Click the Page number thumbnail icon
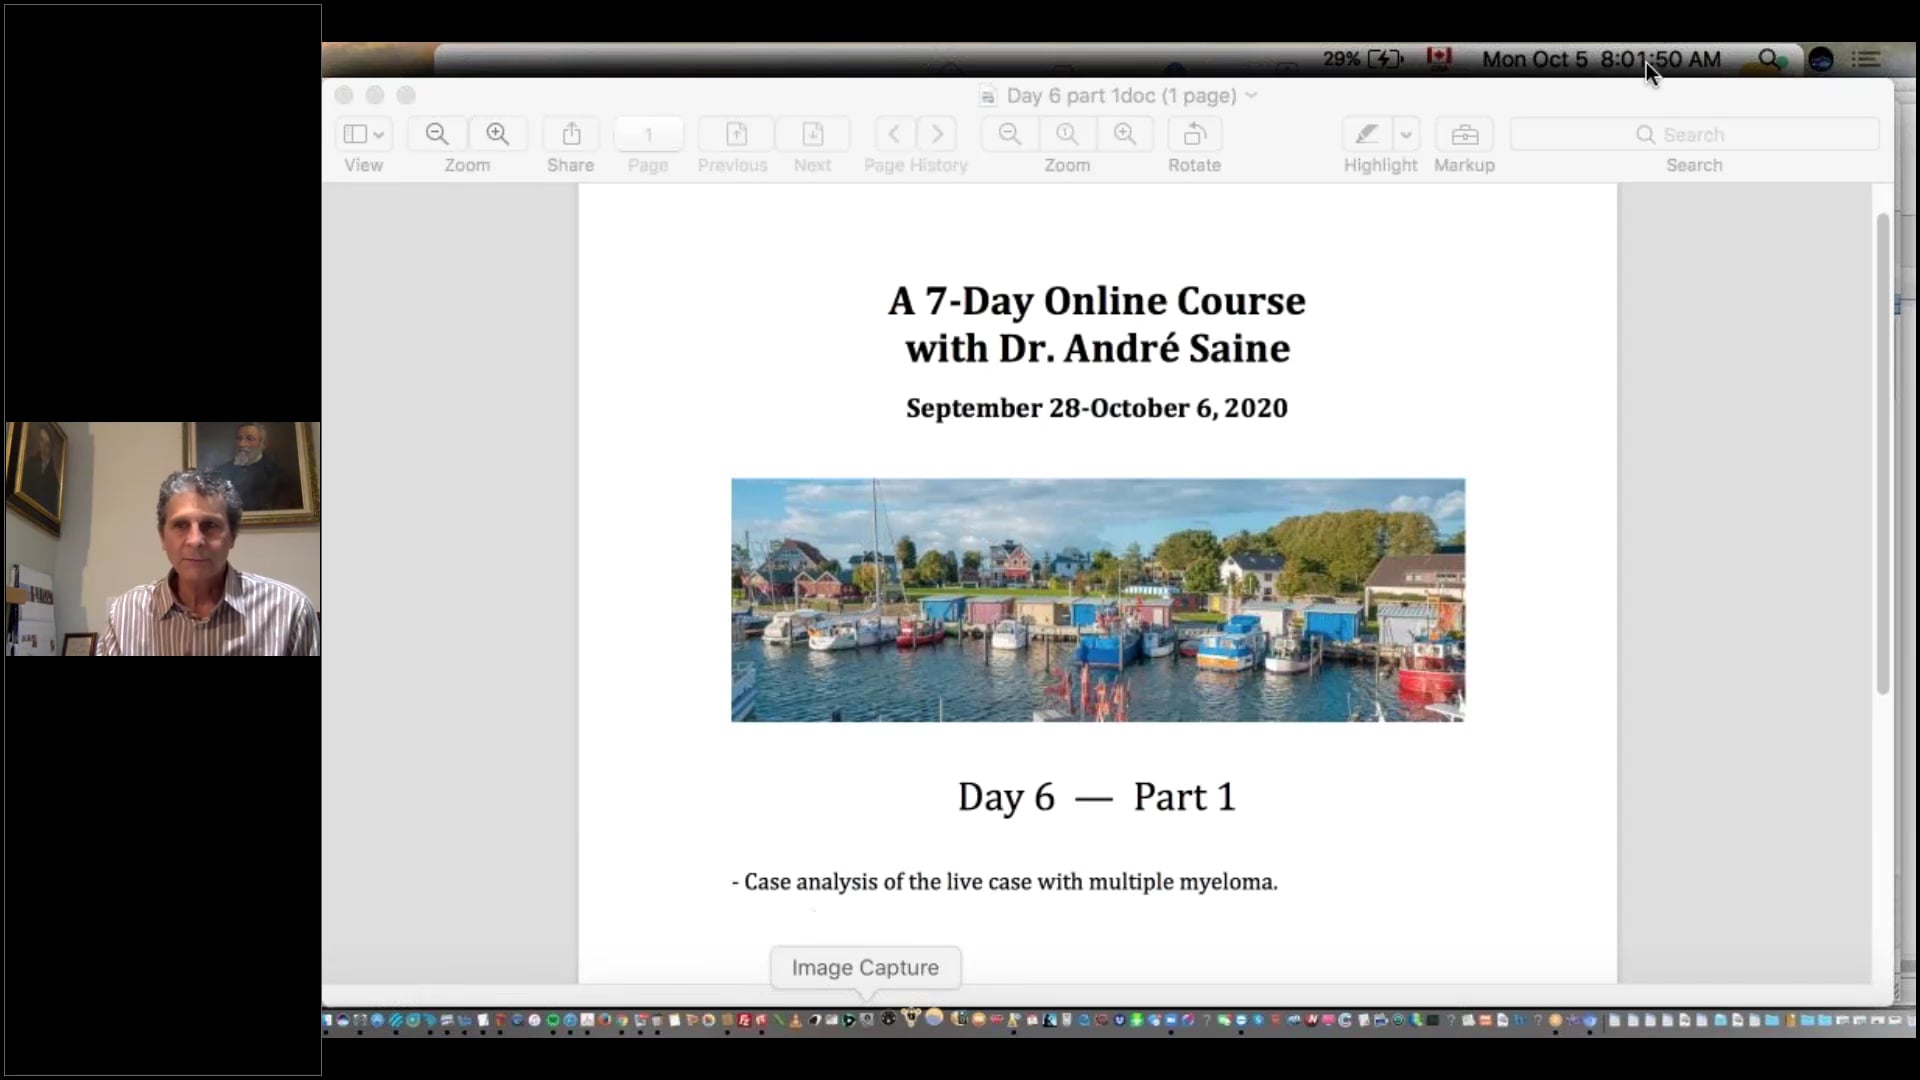 (647, 133)
